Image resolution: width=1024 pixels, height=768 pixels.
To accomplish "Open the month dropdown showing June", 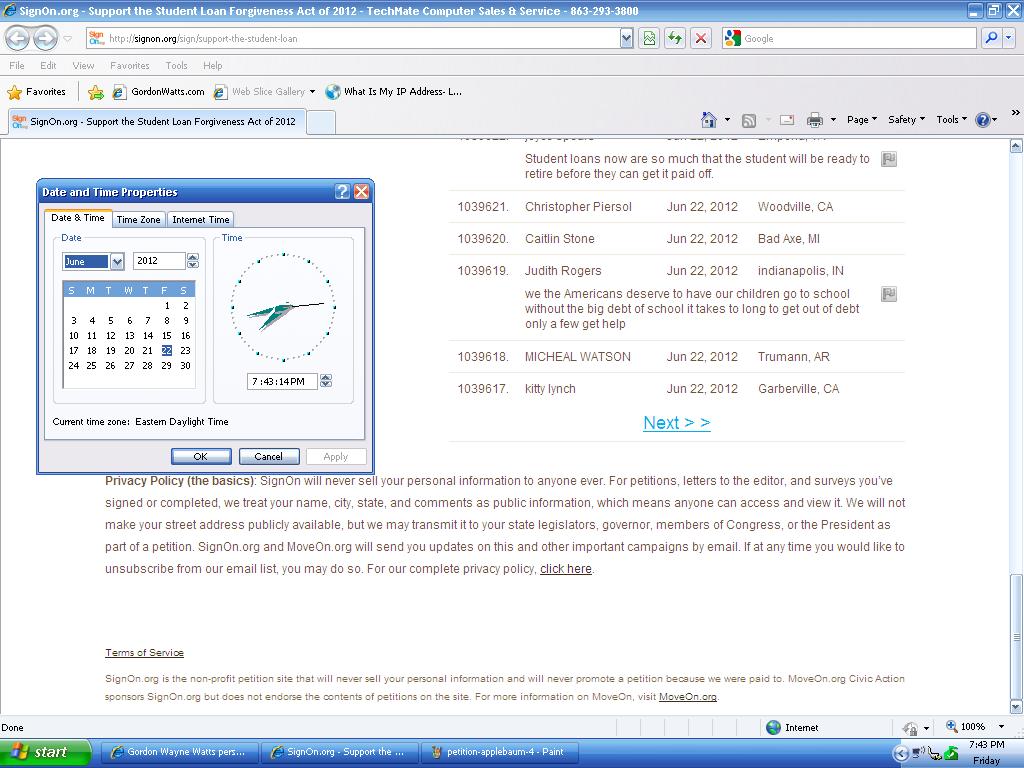I will [x=117, y=262].
